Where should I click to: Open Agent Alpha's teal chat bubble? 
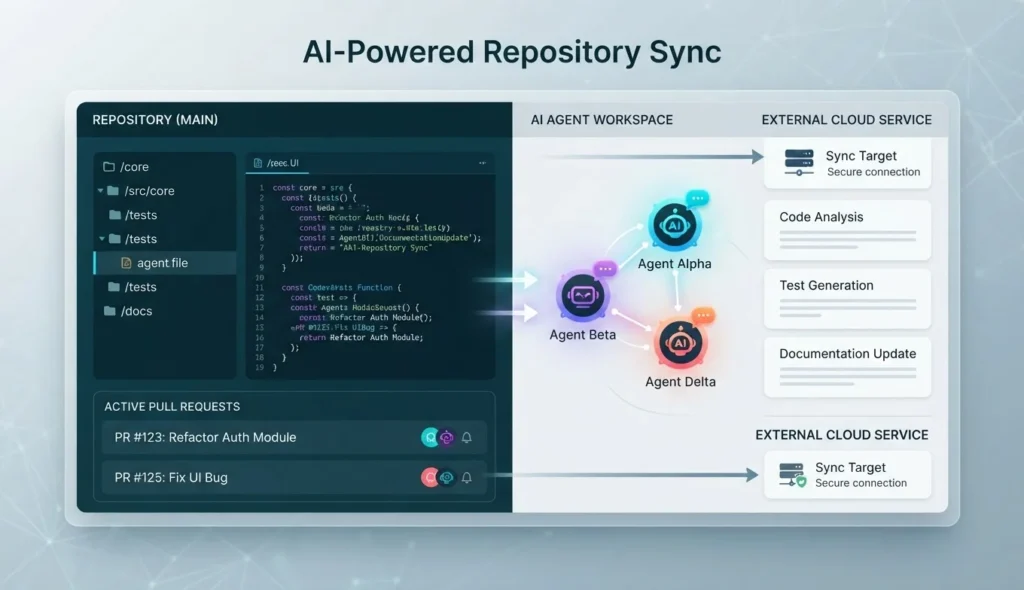click(697, 198)
